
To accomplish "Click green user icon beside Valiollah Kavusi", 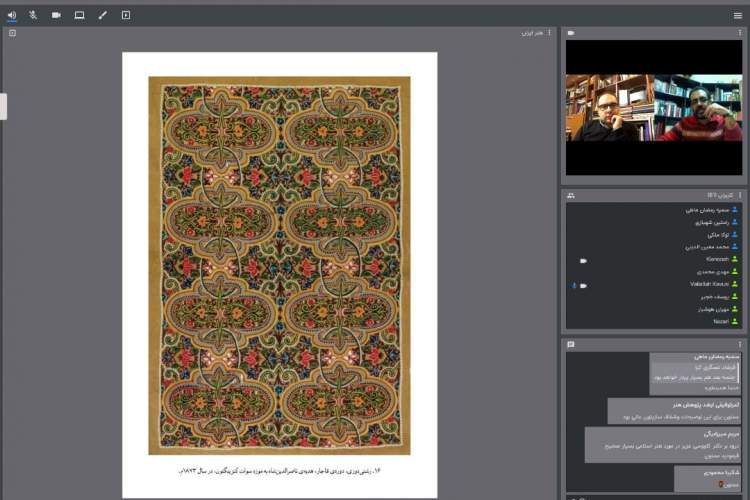I will point(735,284).
